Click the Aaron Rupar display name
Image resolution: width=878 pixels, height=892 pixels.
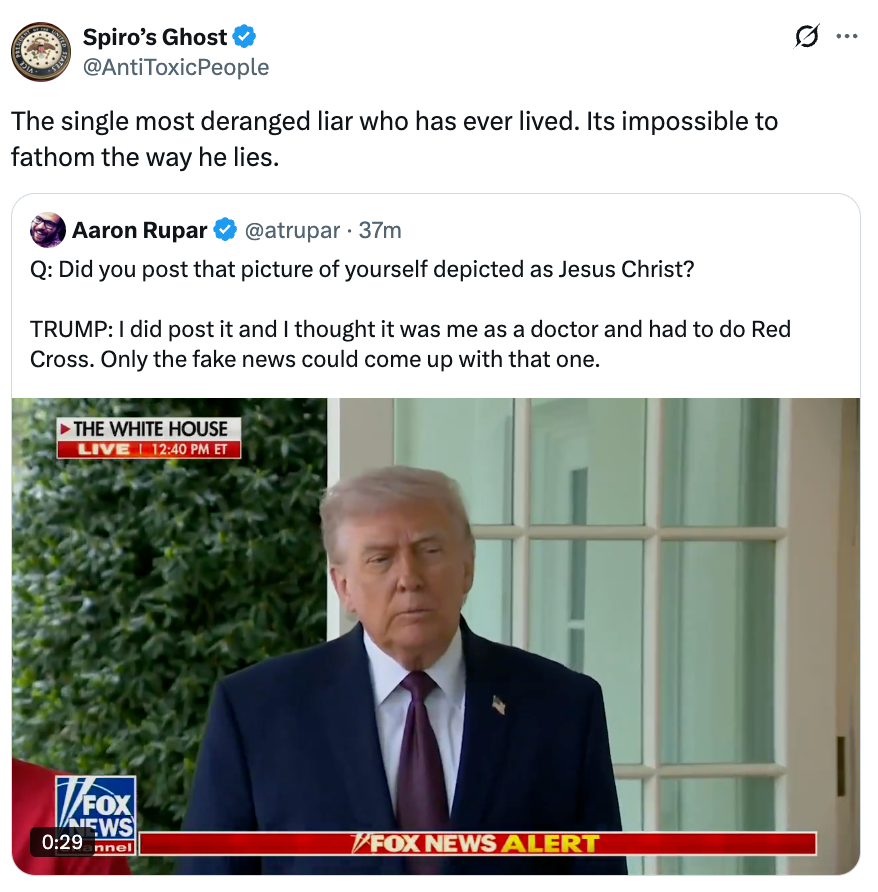[x=139, y=230]
